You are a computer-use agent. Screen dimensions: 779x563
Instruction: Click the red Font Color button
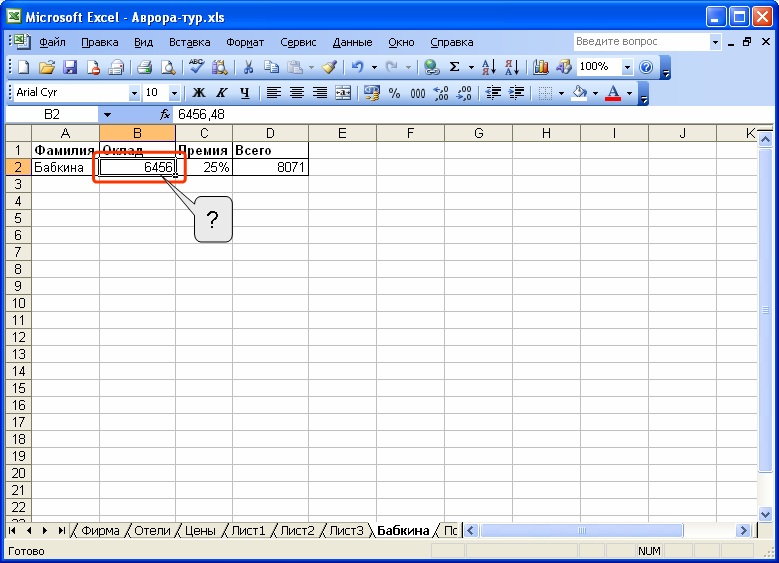coord(613,93)
